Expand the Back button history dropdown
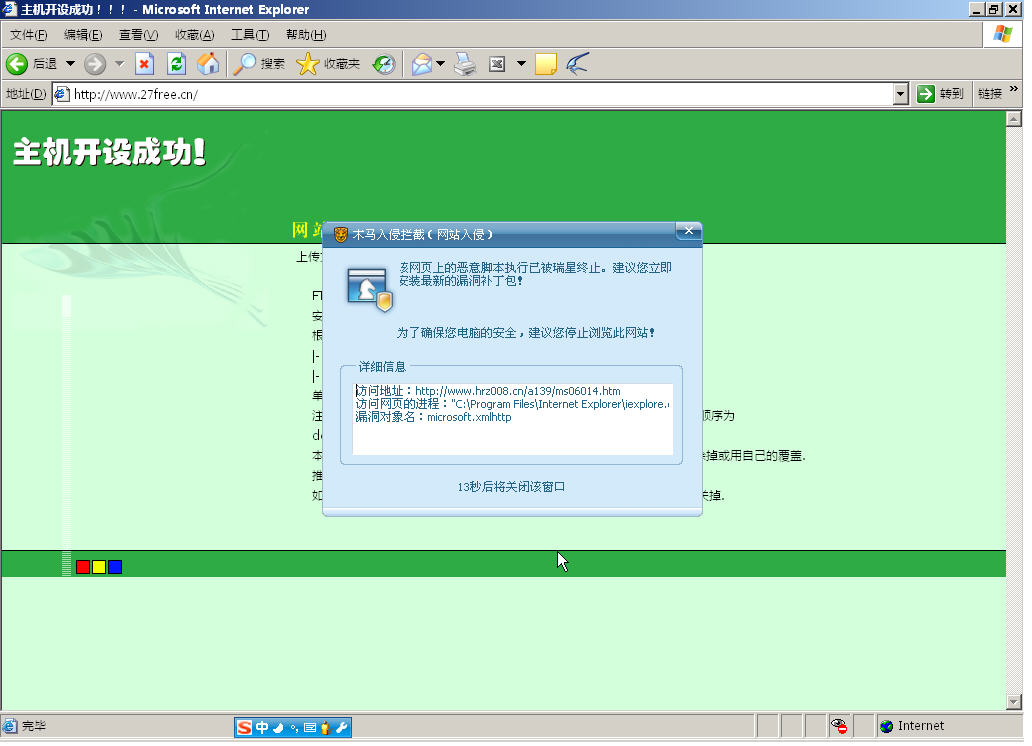 70,64
